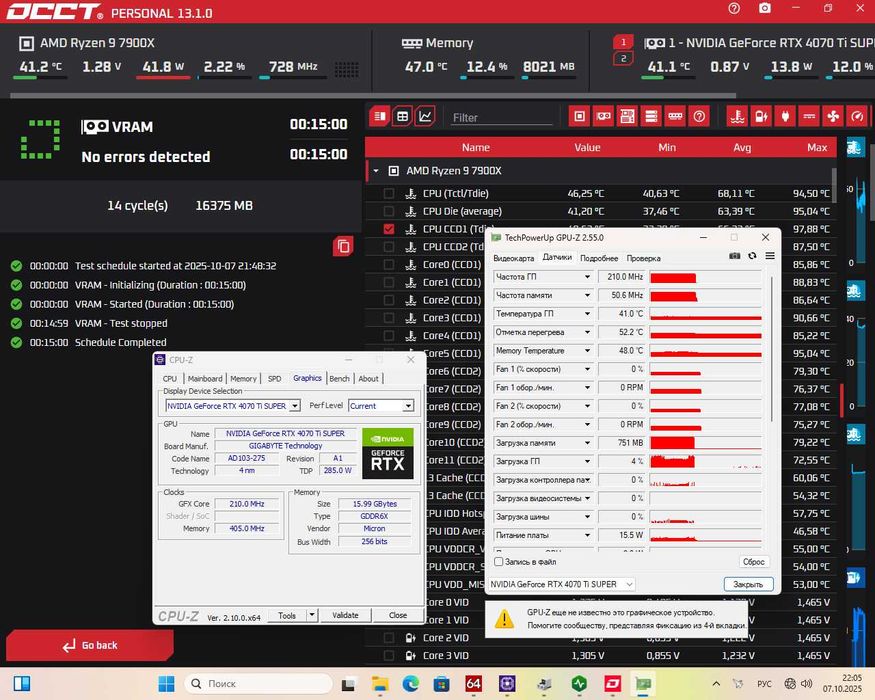Collapse AMD Ryzen 9 7900X sensor group
The width and height of the screenshot is (875, 700).
click(376, 171)
